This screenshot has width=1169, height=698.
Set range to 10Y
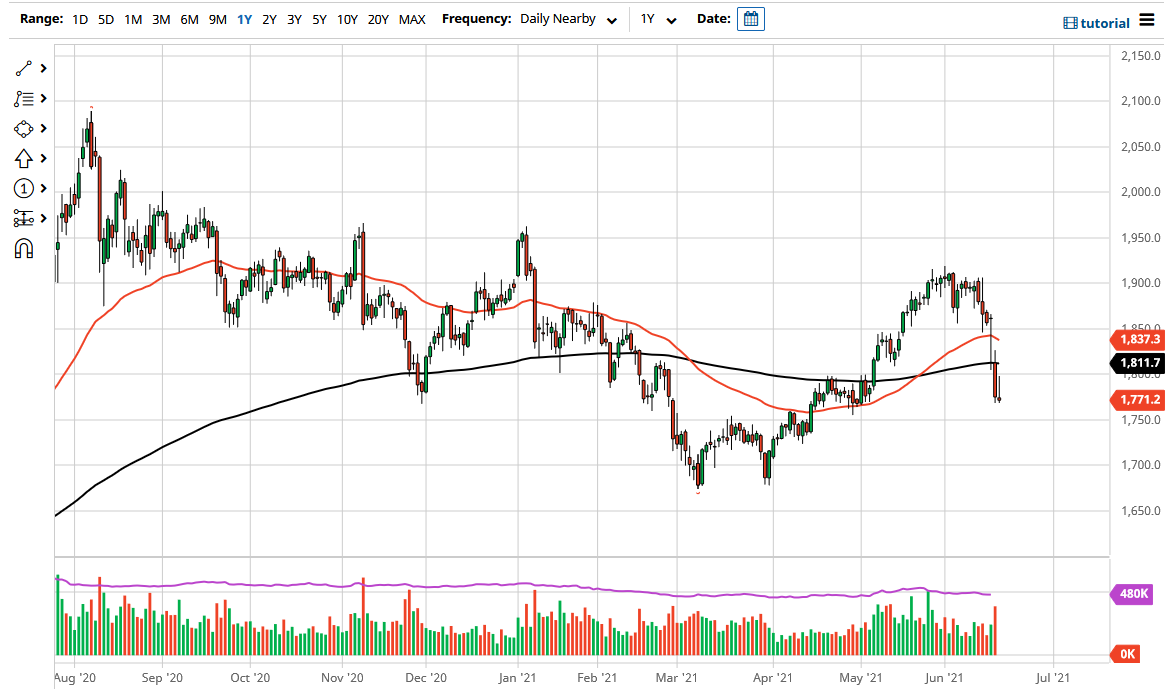[347, 19]
